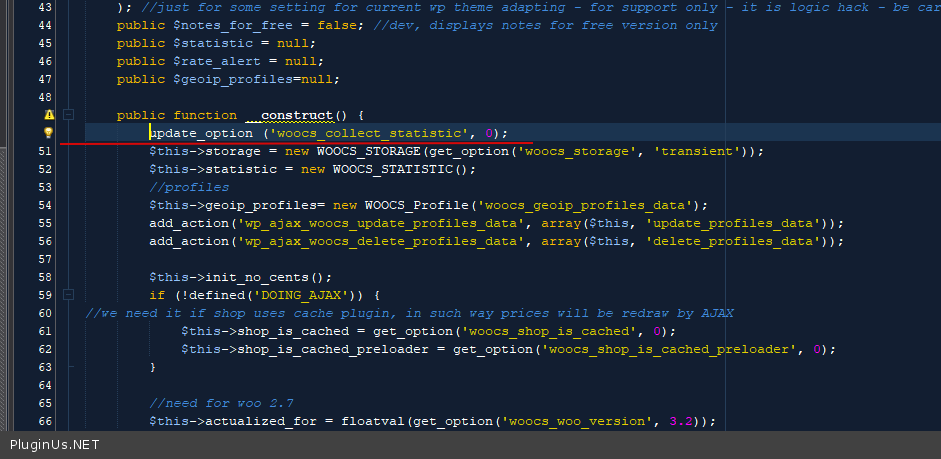Click line number 44 in gutter
Viewport: 941px width, 459px height.
[44, 25]
